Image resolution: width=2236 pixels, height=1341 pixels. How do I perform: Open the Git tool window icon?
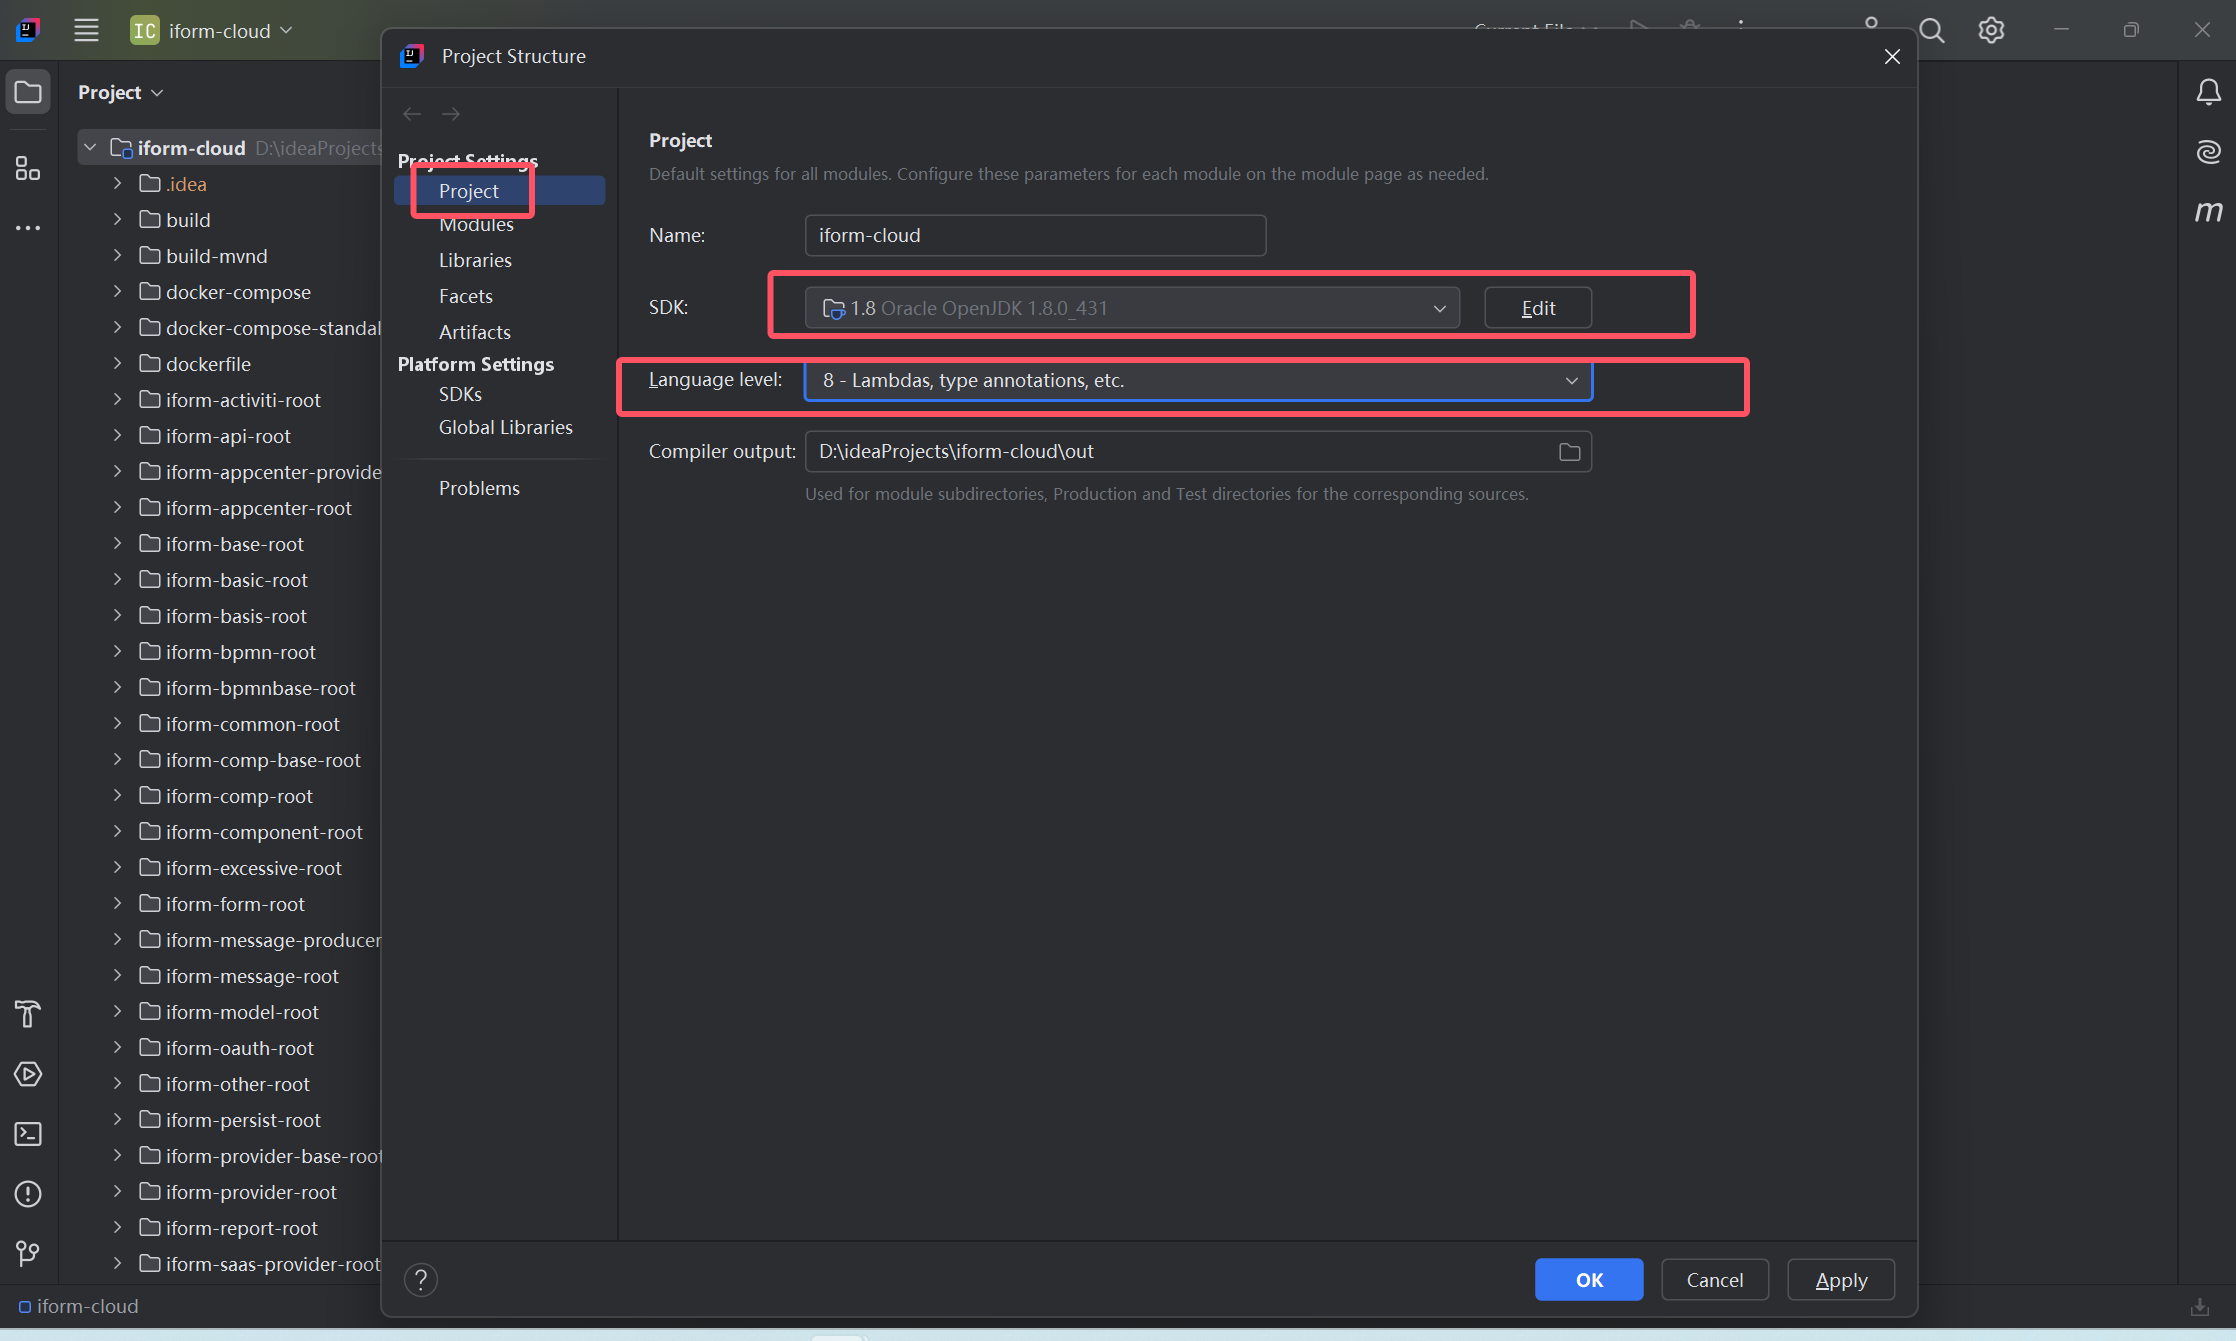pyautogui.click(x=28, y=1254)
